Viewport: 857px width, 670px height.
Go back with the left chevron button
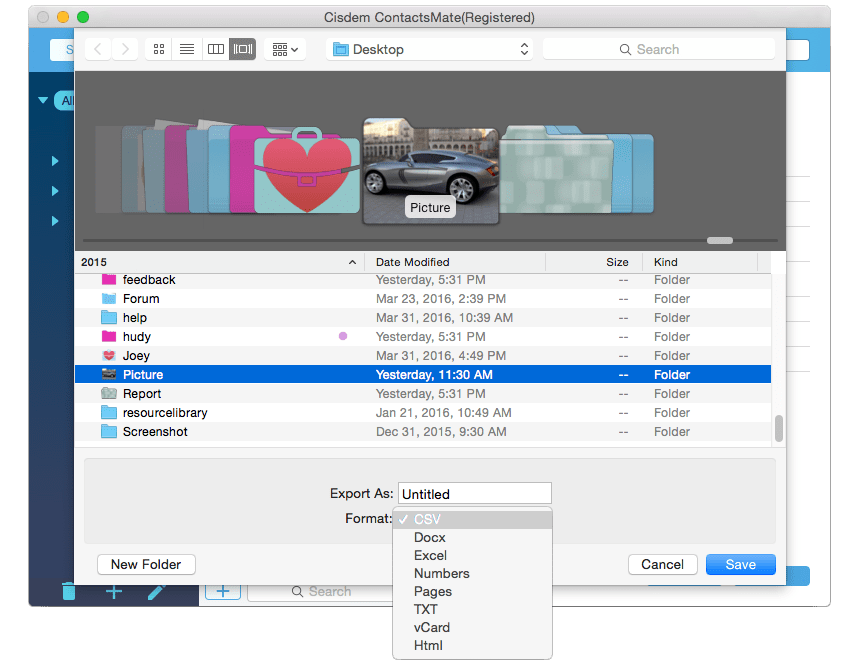[x=98, y=49]
